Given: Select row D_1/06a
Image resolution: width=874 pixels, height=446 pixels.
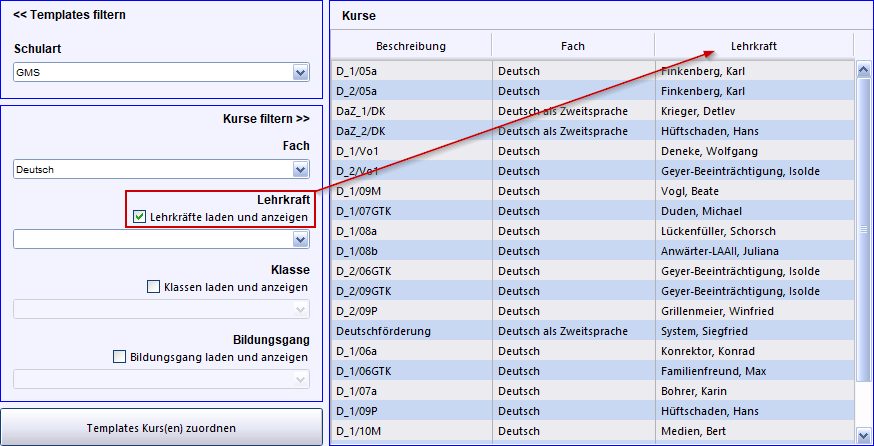Looking at the screenshot, I should pyautogui.click(x=593, y=351).
